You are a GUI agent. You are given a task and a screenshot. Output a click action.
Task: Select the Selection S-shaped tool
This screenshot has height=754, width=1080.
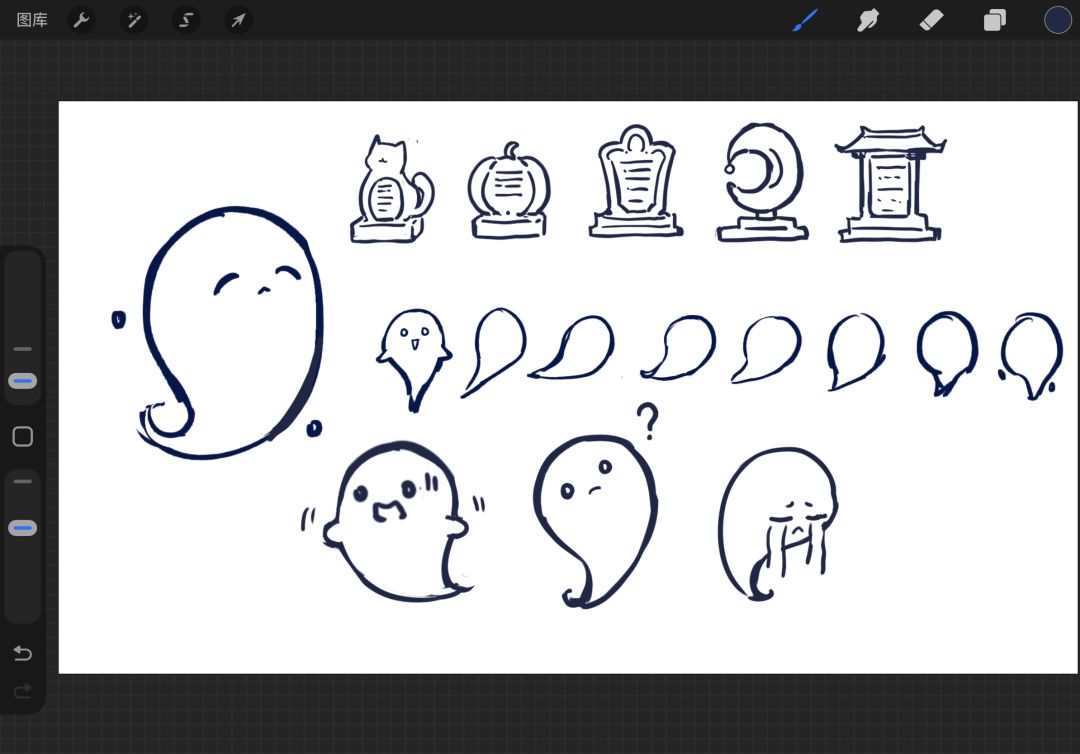[x=186, y=20]
